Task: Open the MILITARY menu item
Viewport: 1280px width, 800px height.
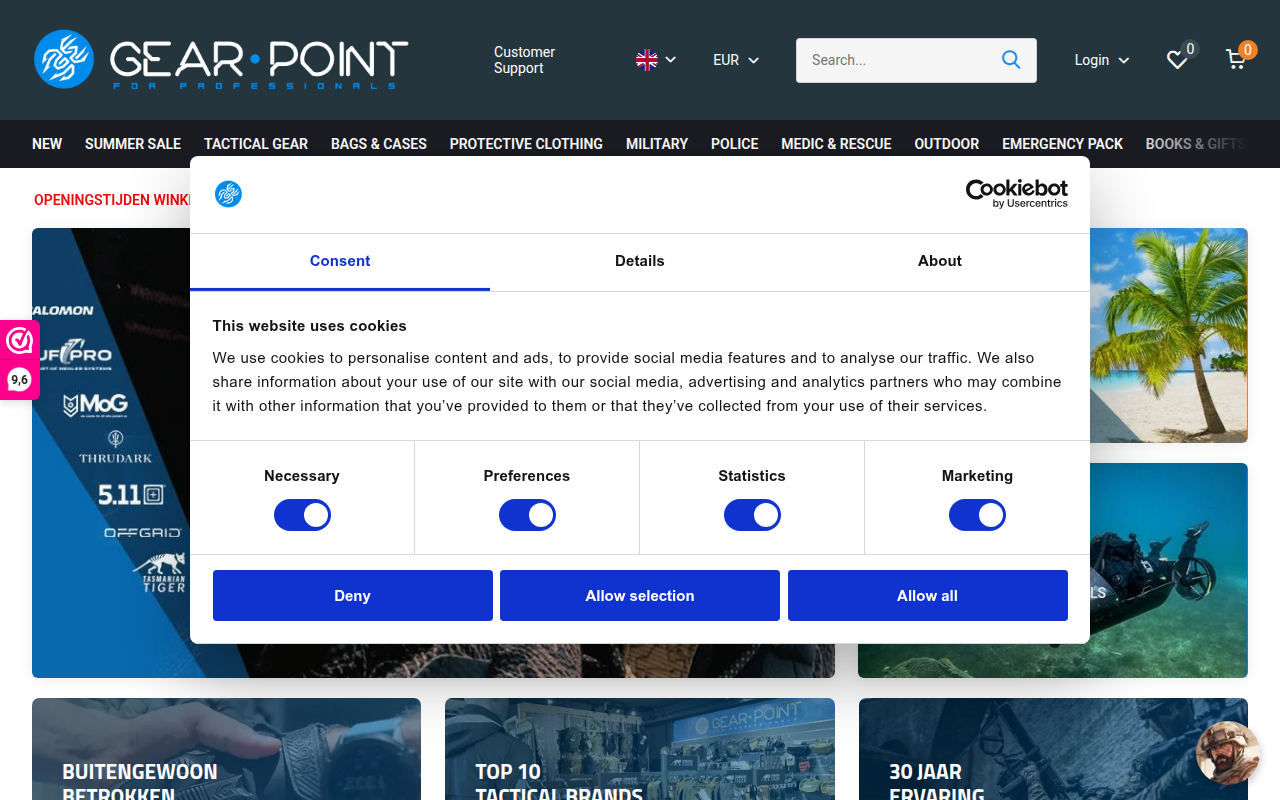Action: [657, 144]
